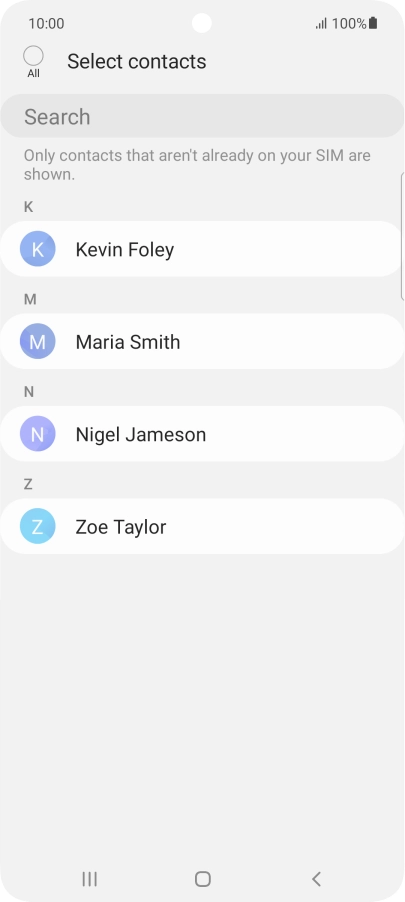Tap the Select contacts title
Image resolution: width=405 pixels, height=902 pixels.
pyautogui.click(x=137, y=62)
